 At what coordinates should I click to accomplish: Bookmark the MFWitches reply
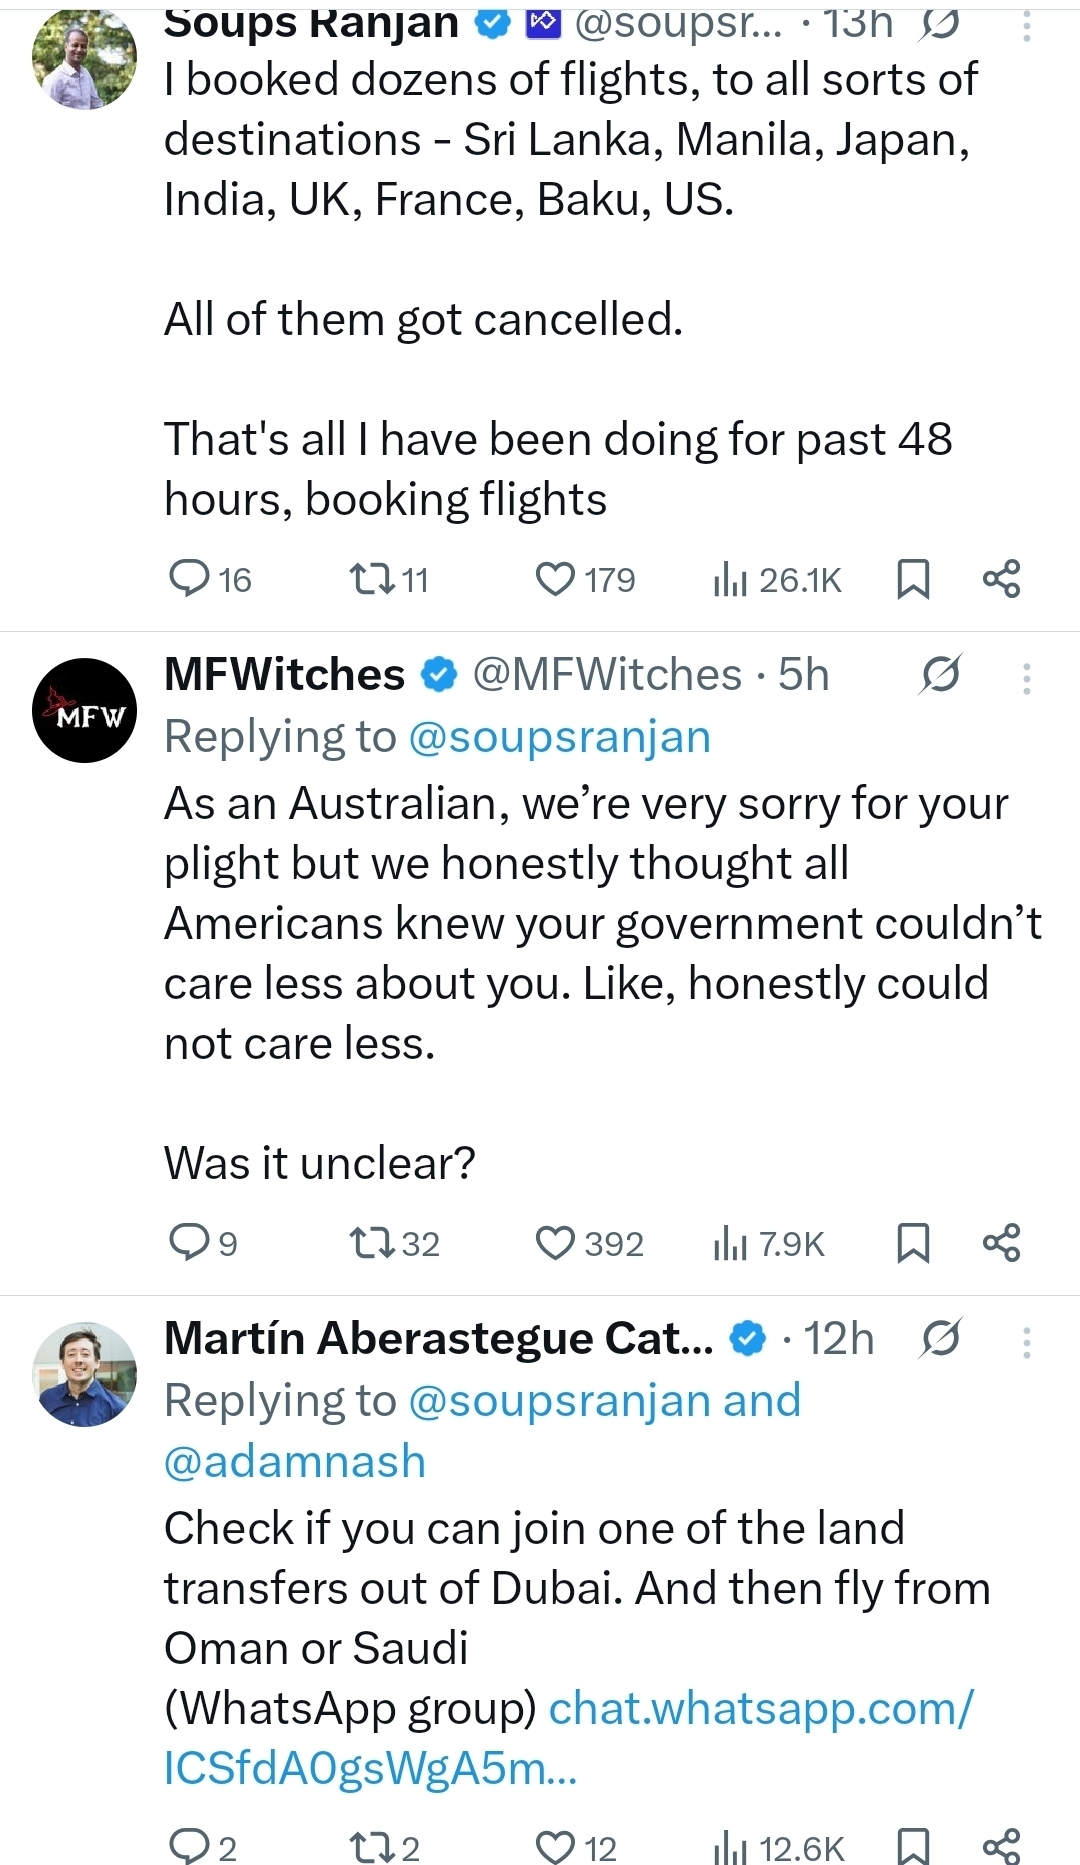913,1243
